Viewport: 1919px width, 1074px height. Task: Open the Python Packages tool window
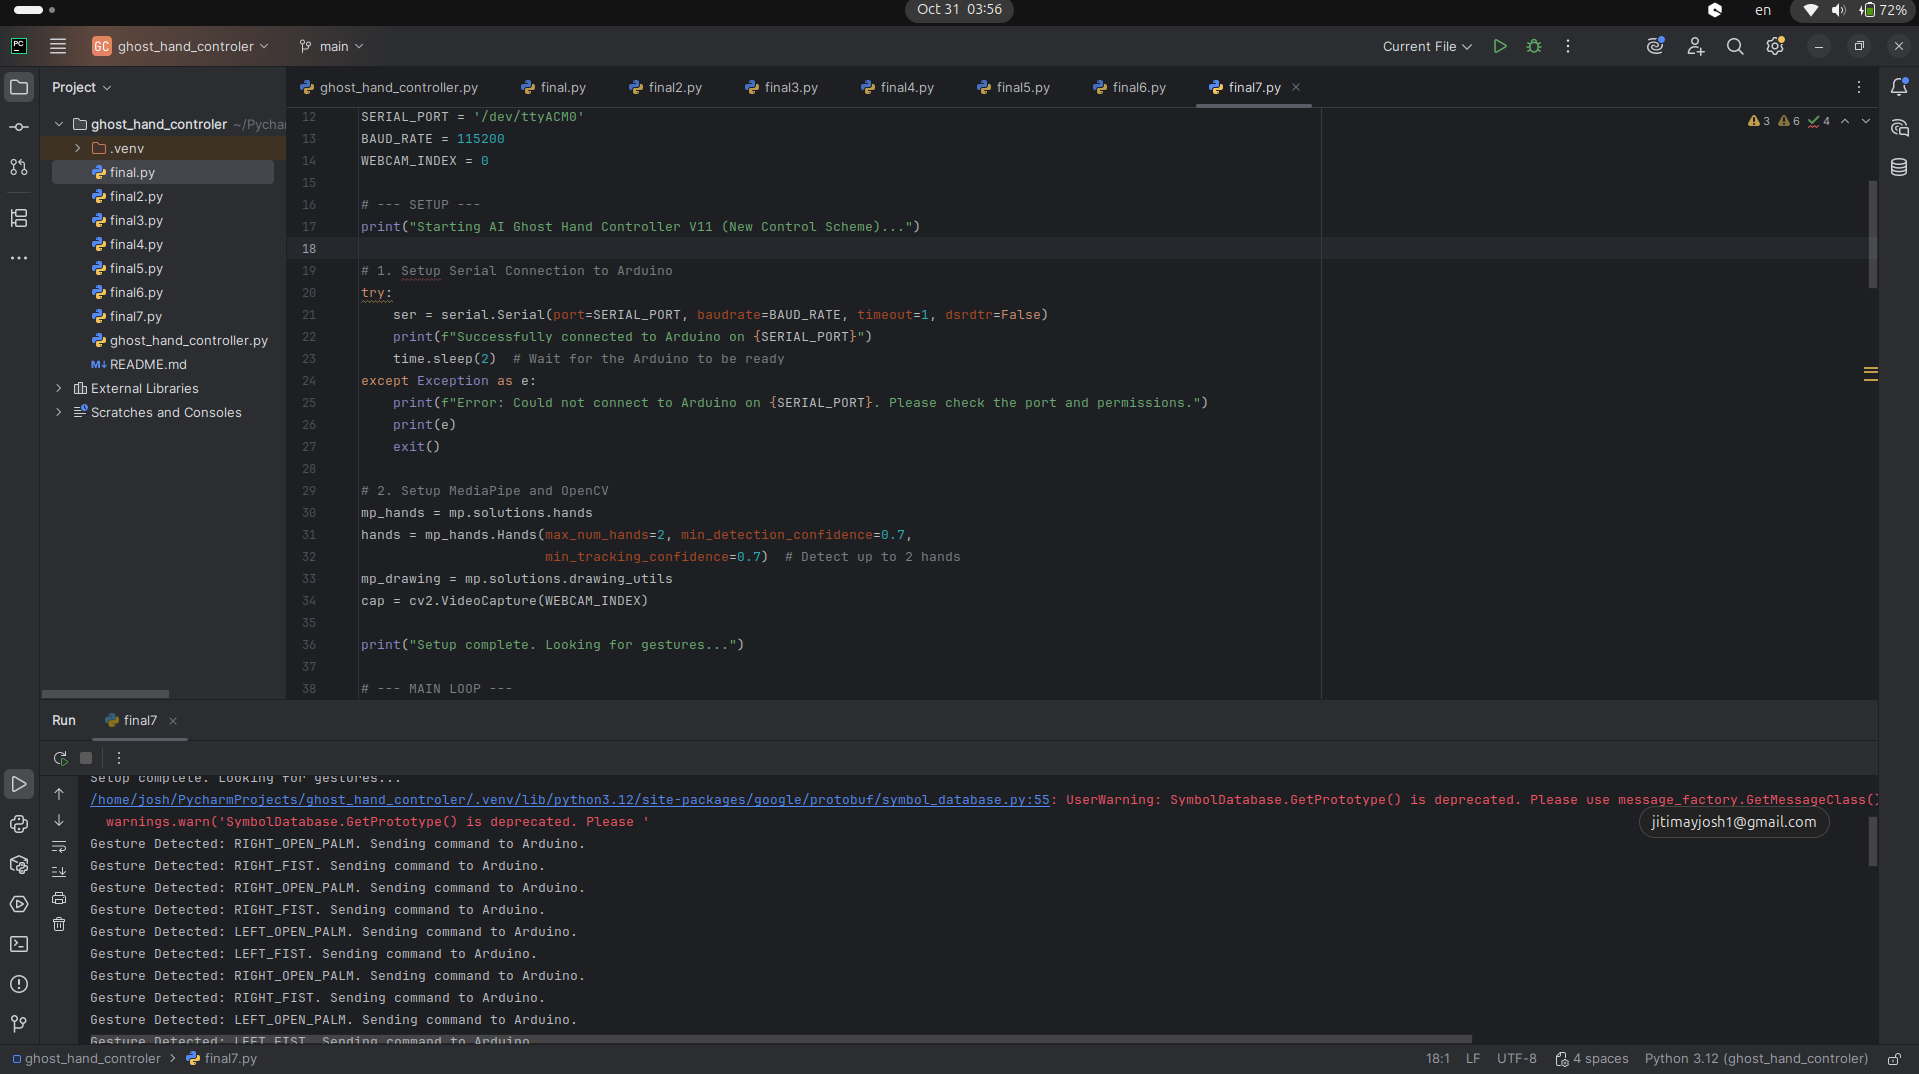[19, 864]
